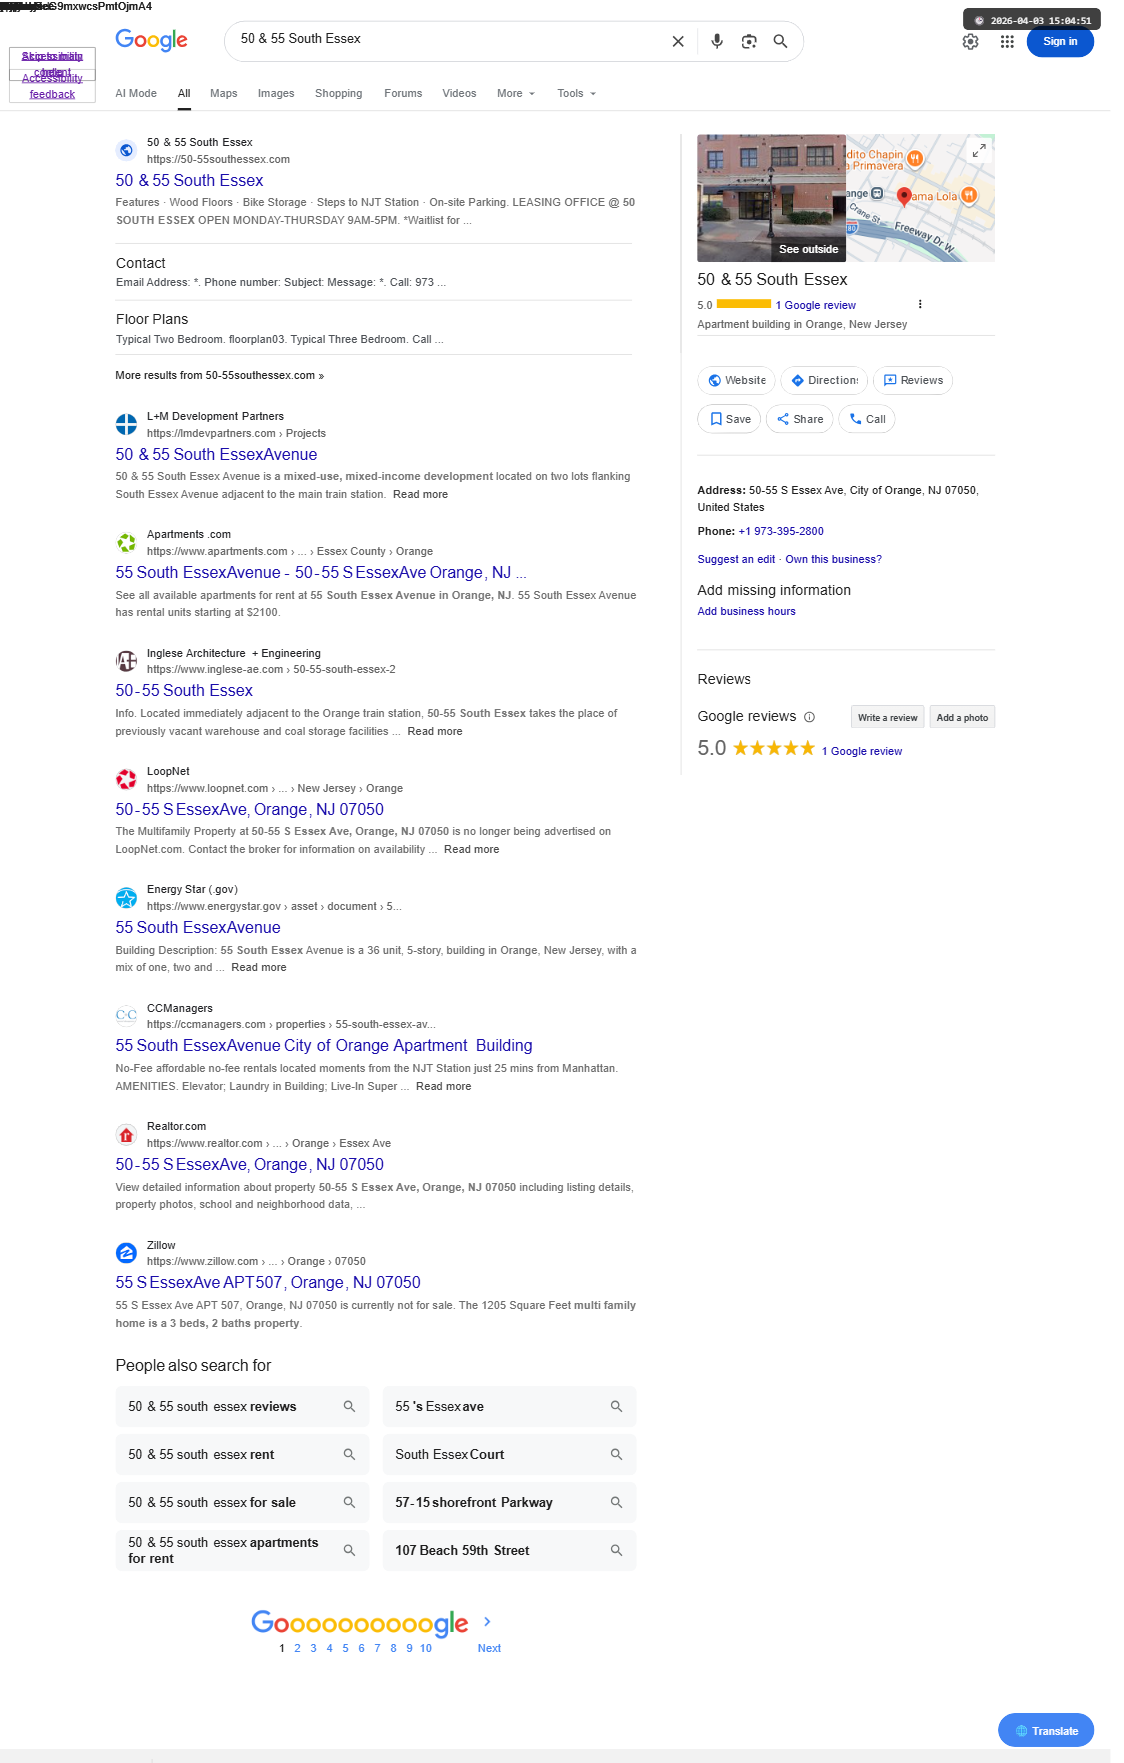This screenshot has width=1124, height=1763.
Task: Open search by image camera icon
Action: (x=749, y=41)
